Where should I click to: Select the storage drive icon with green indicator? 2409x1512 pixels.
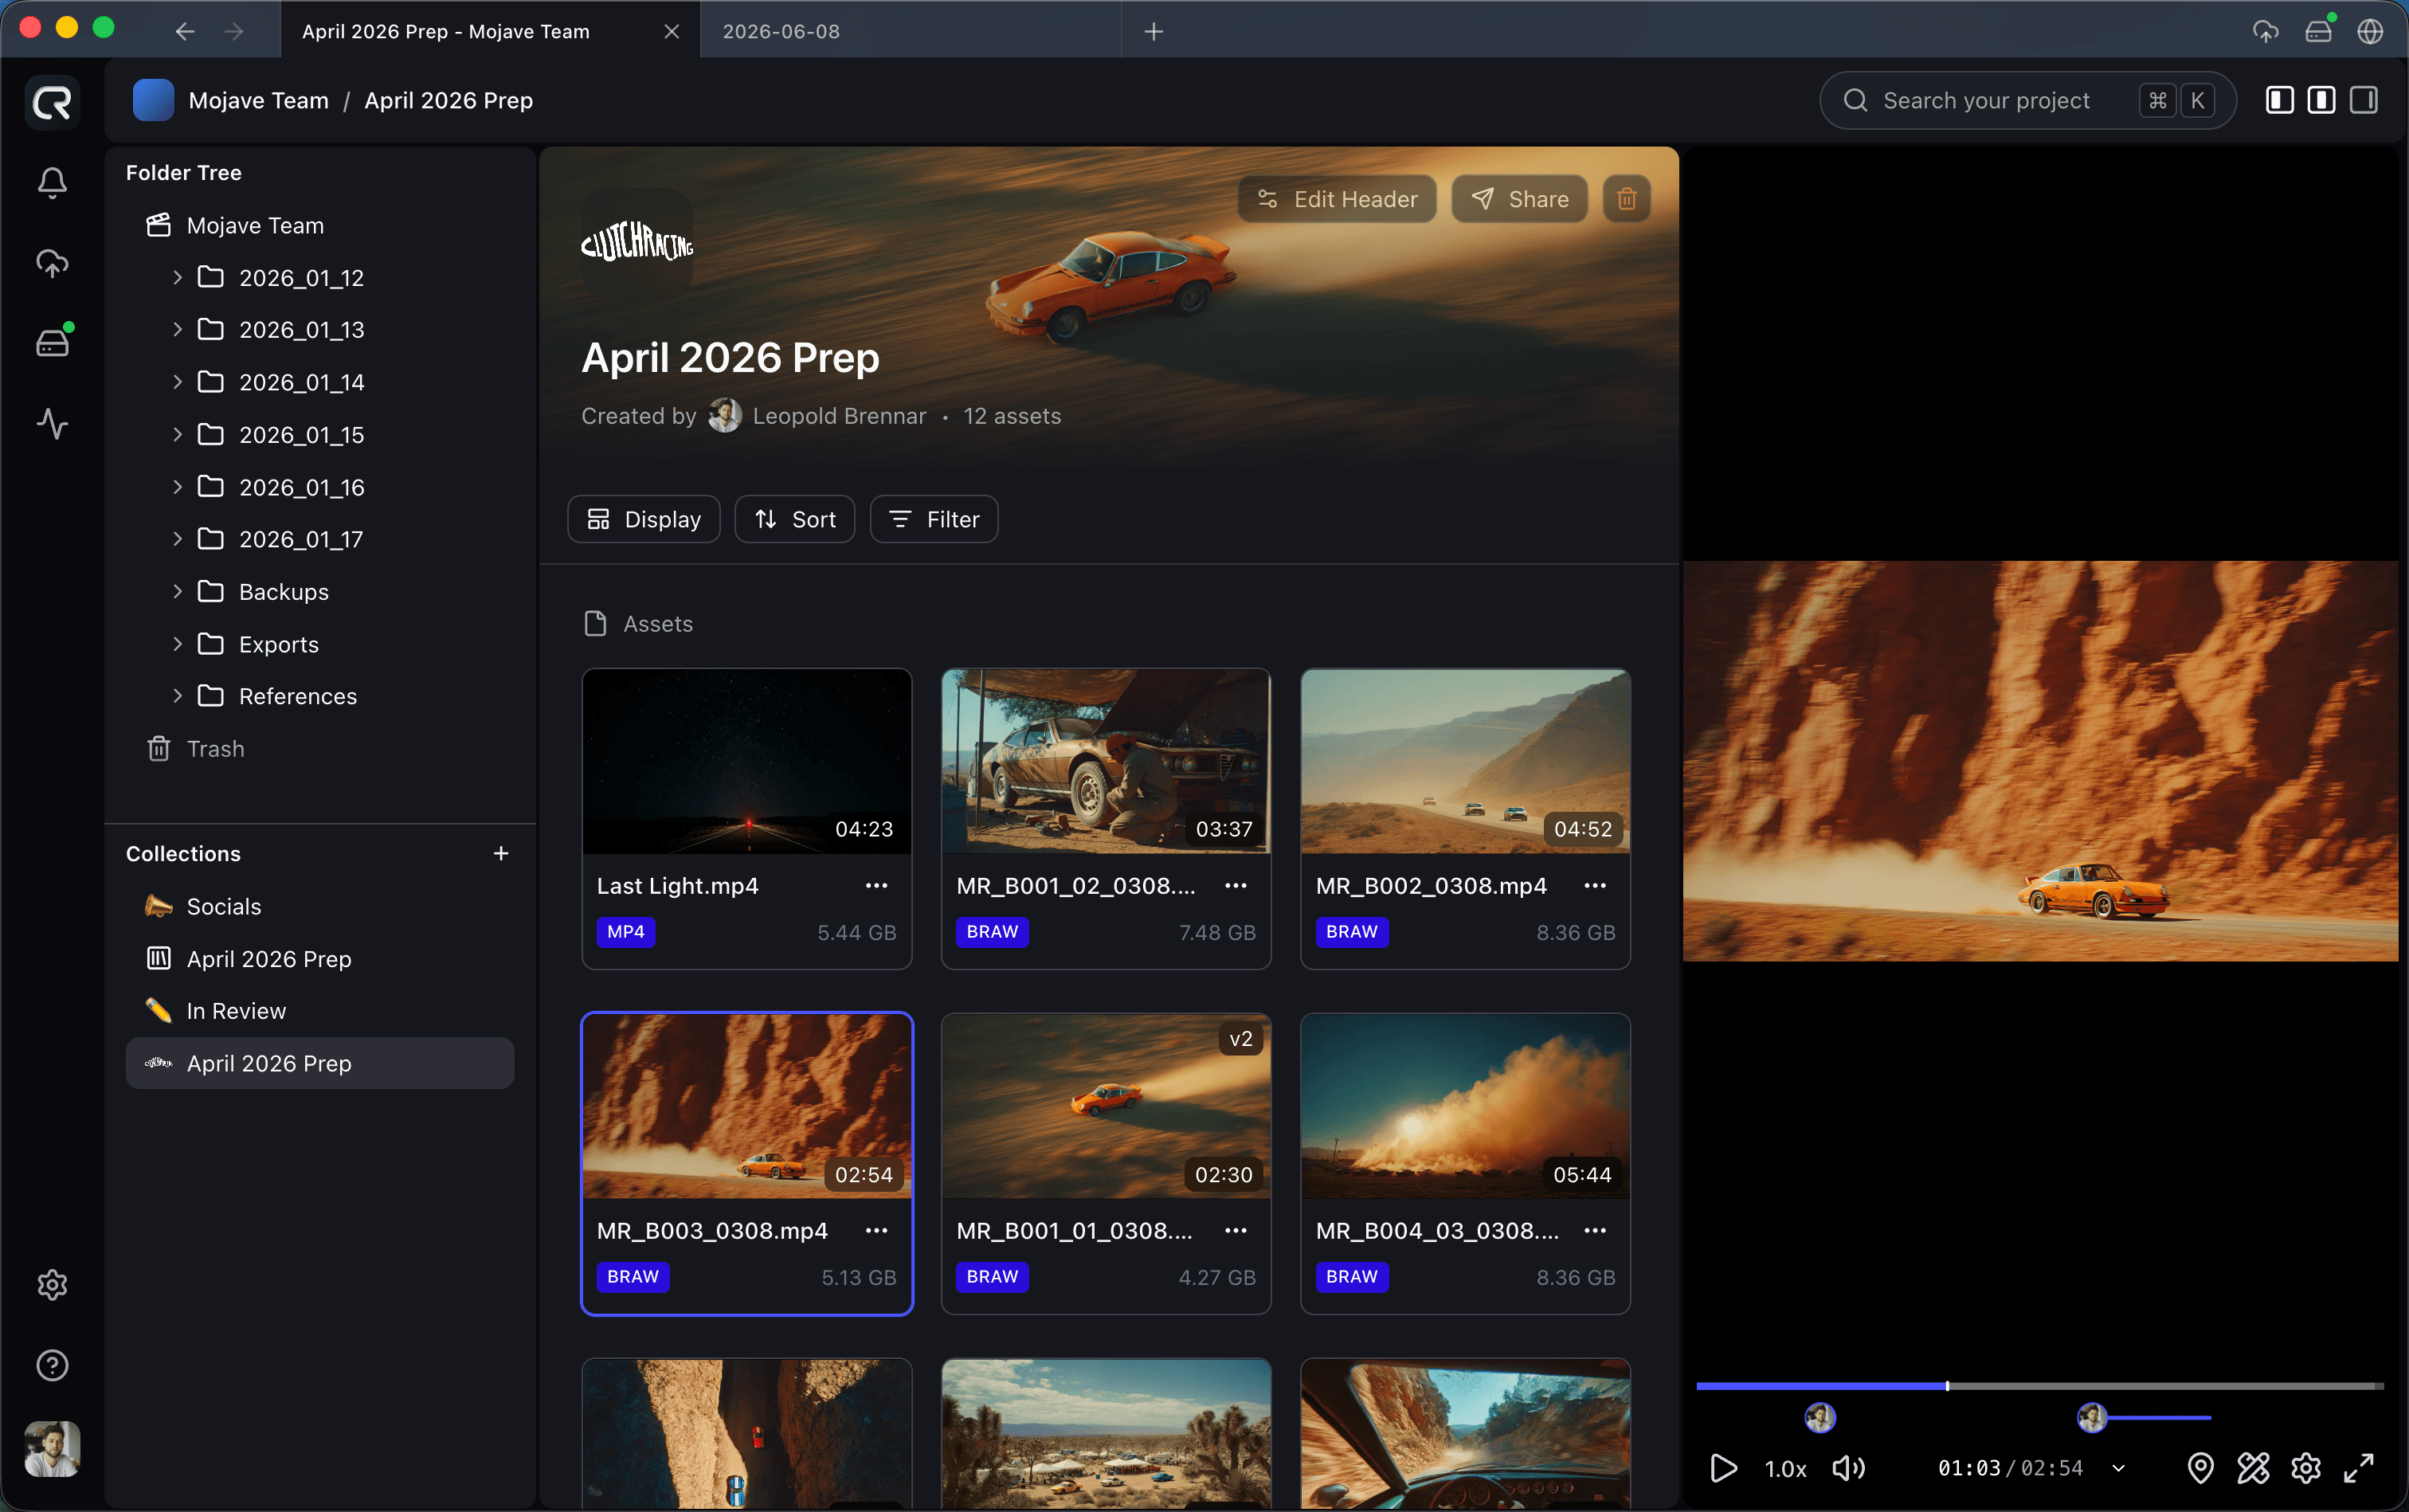(51, 342)
